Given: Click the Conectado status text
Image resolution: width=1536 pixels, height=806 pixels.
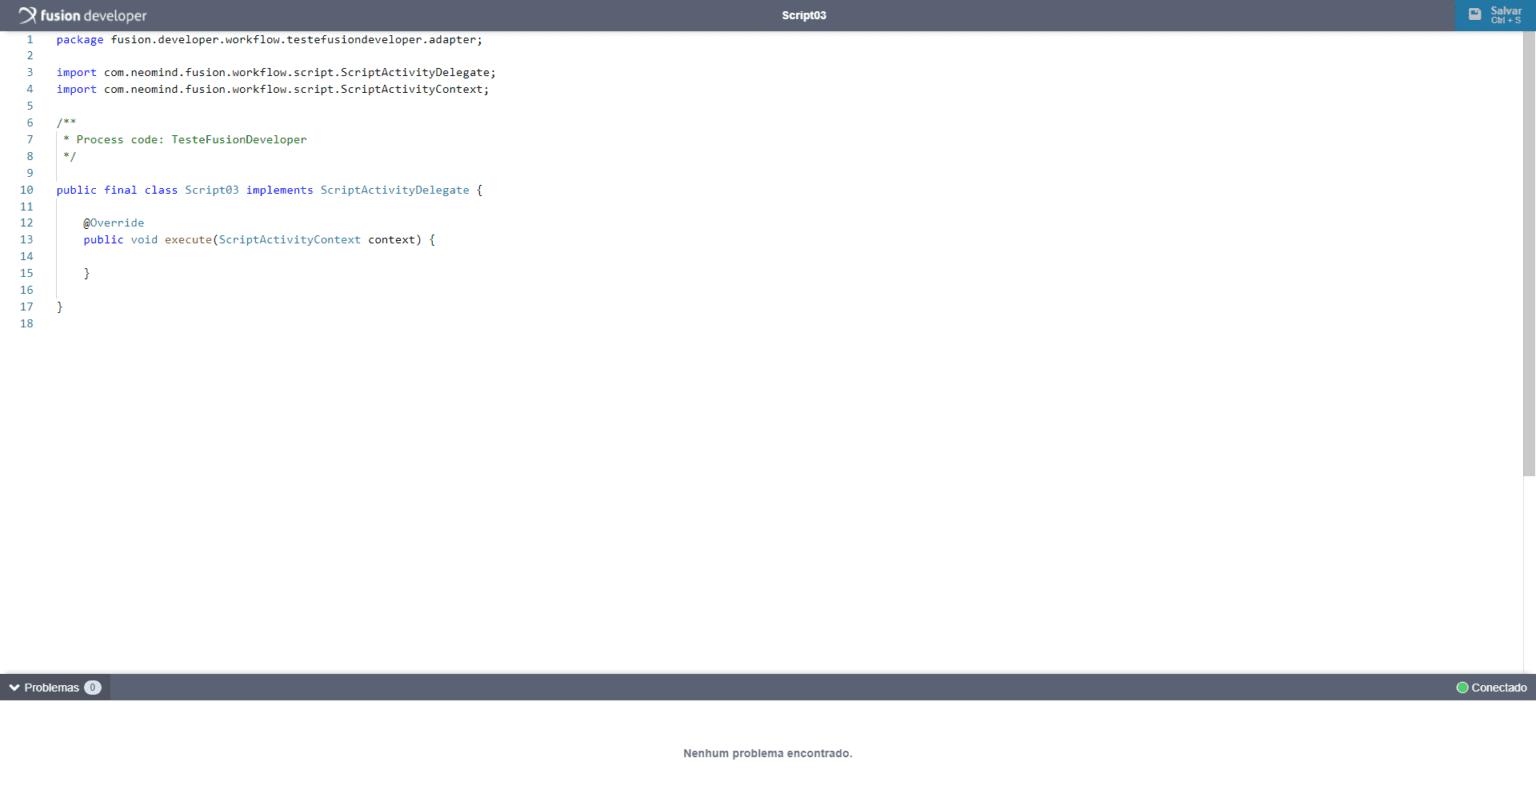Looking at the screenshot, I should pos(1498,688).
